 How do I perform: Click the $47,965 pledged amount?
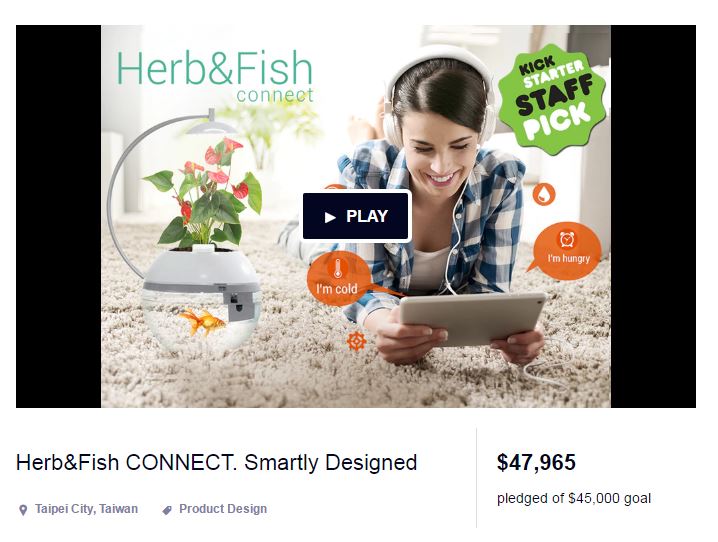(x=536, y=462)
